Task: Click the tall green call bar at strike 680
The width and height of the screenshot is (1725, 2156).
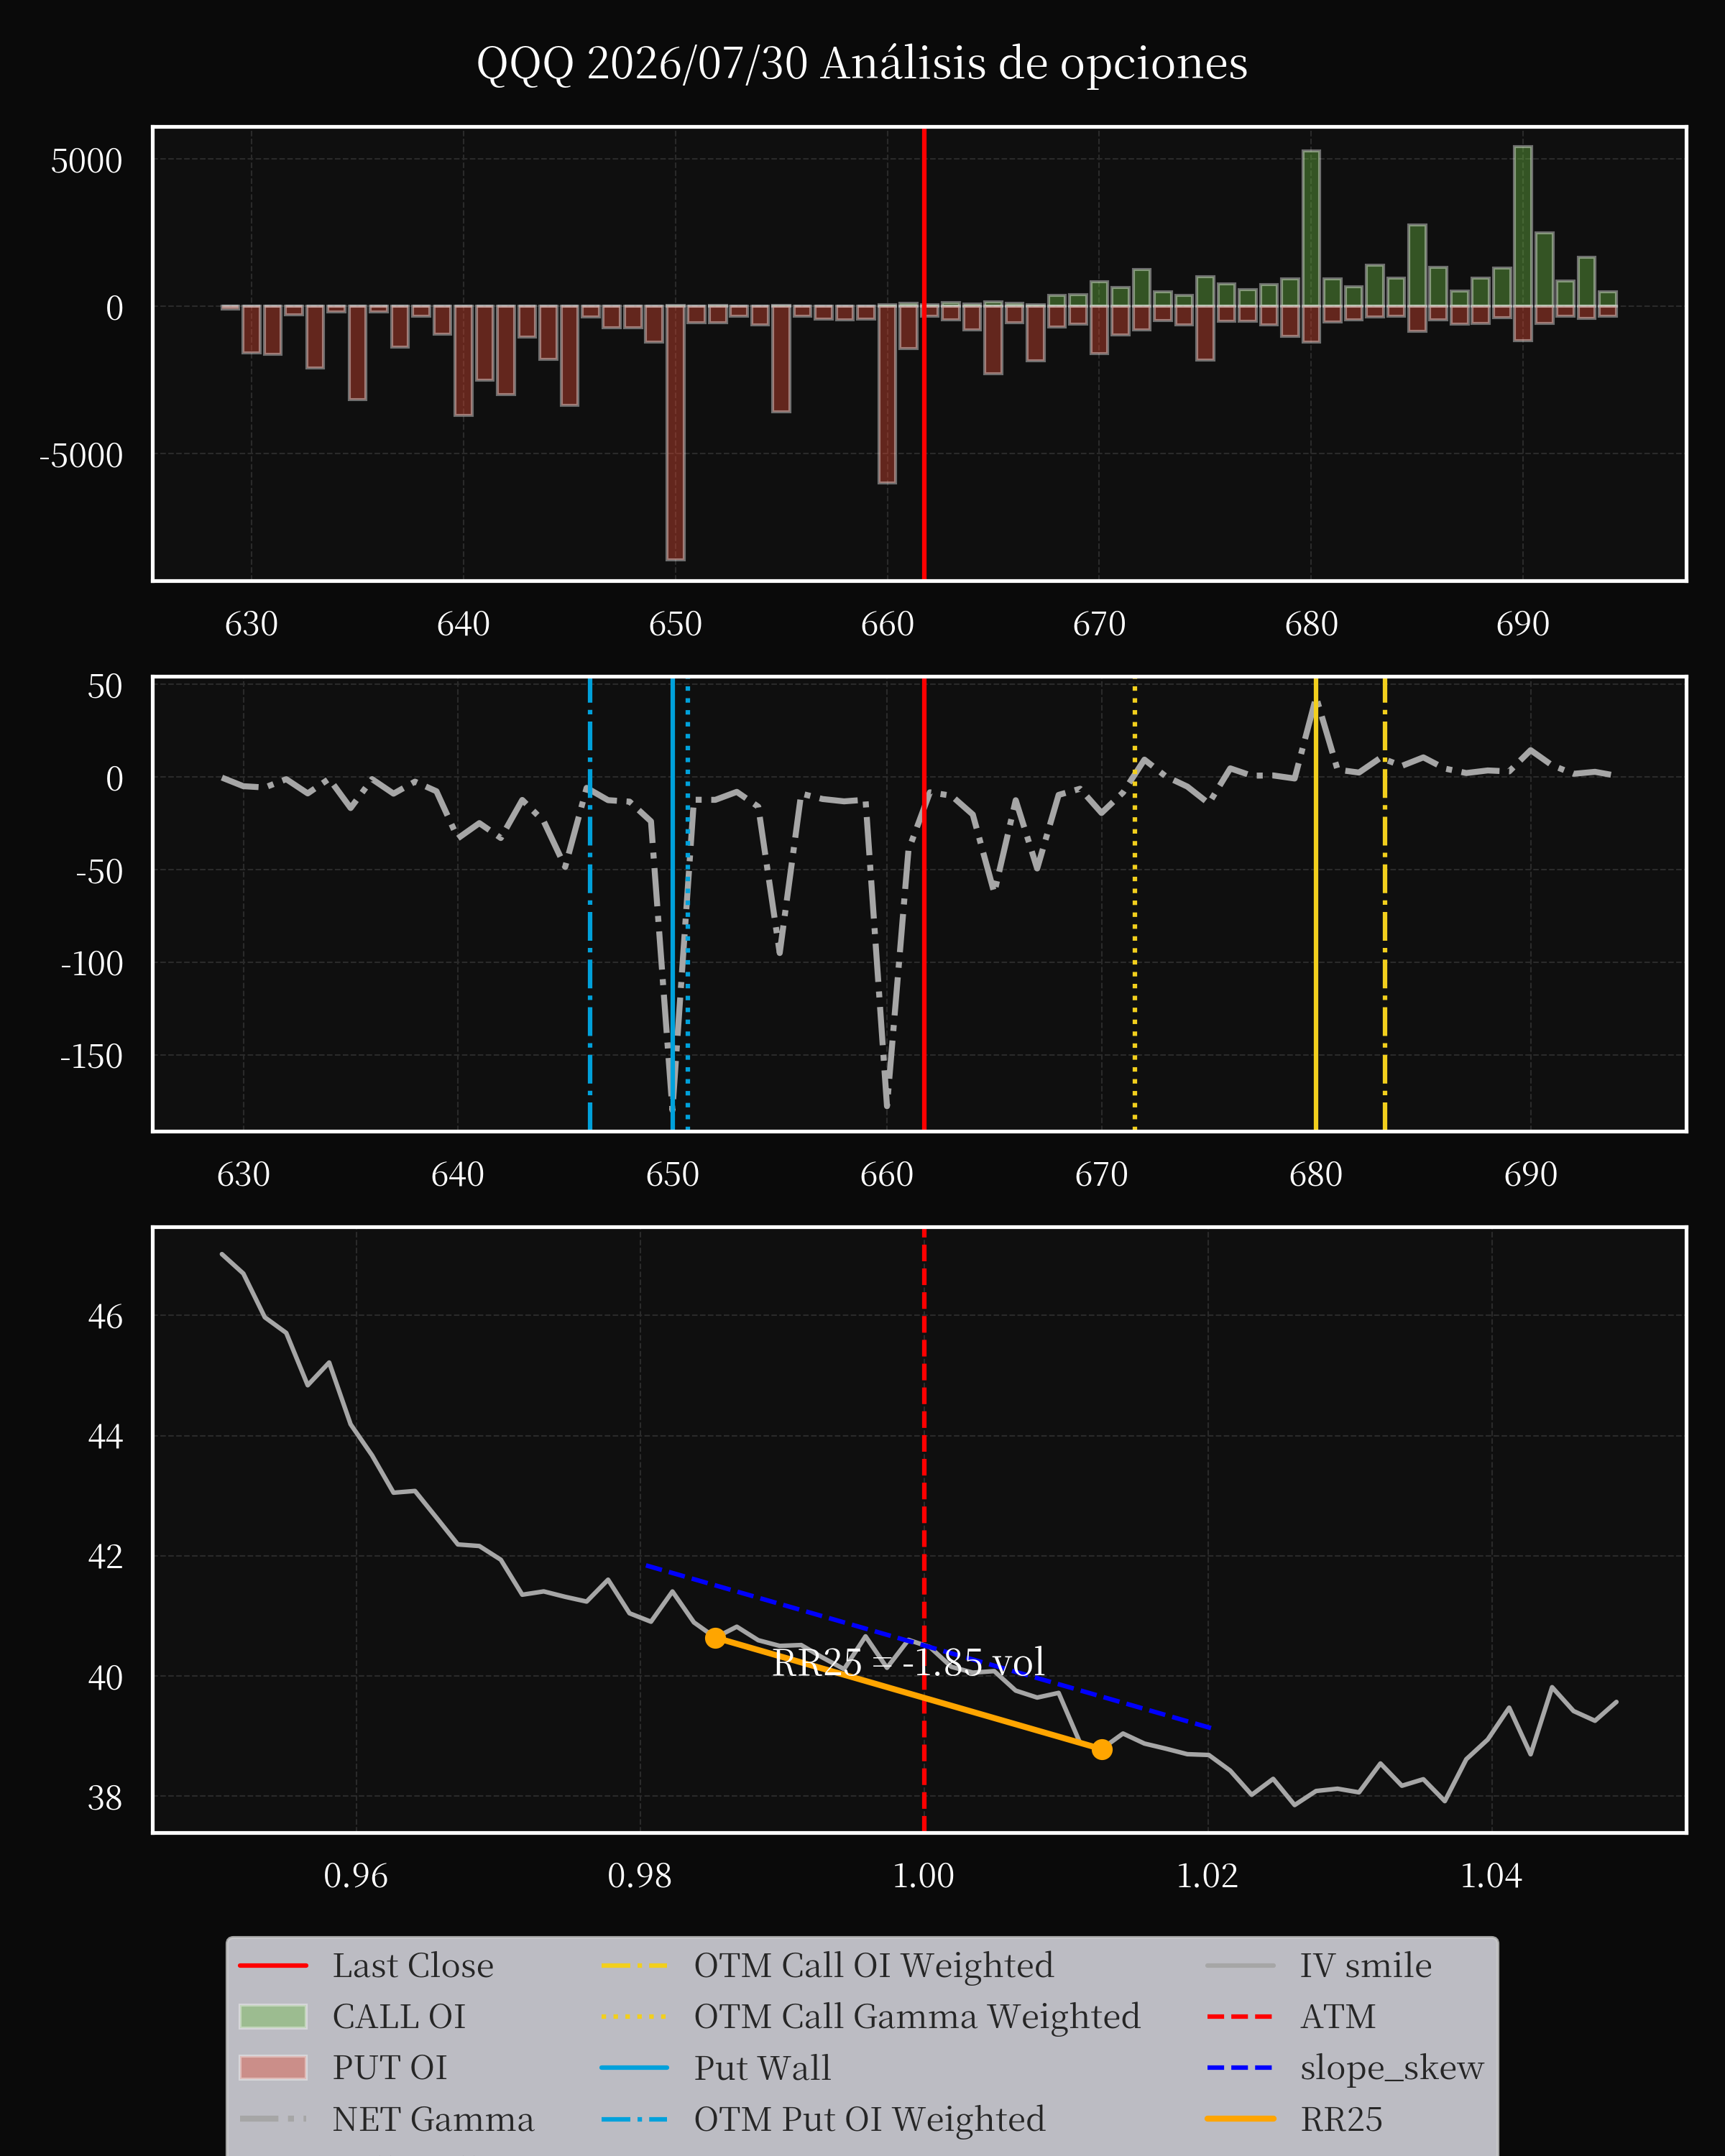Action: point(1311,229)
